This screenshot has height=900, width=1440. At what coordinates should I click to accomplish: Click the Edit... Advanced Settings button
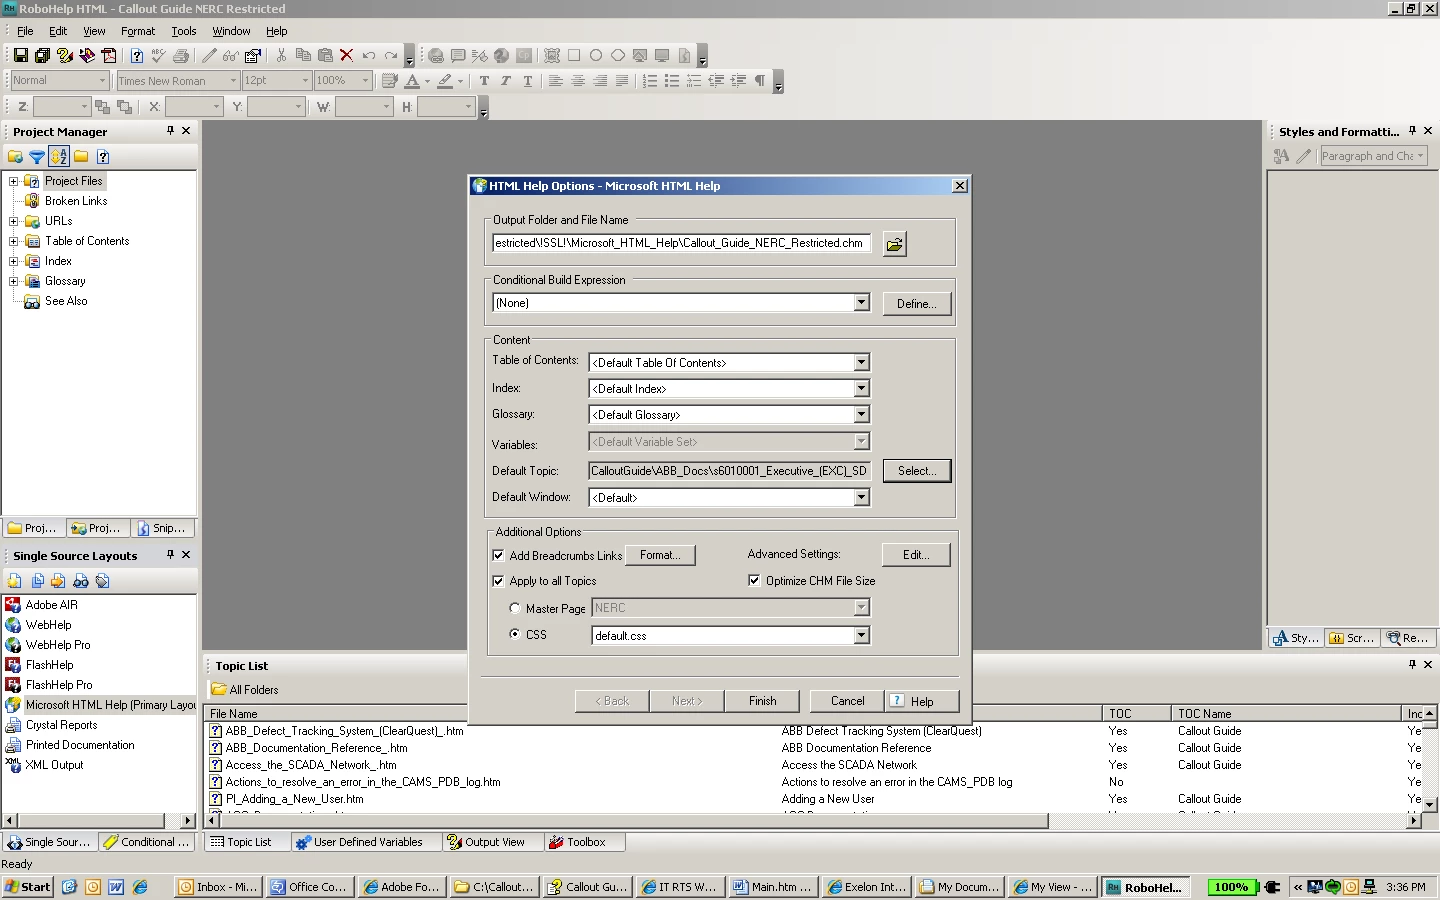point(916,555)
